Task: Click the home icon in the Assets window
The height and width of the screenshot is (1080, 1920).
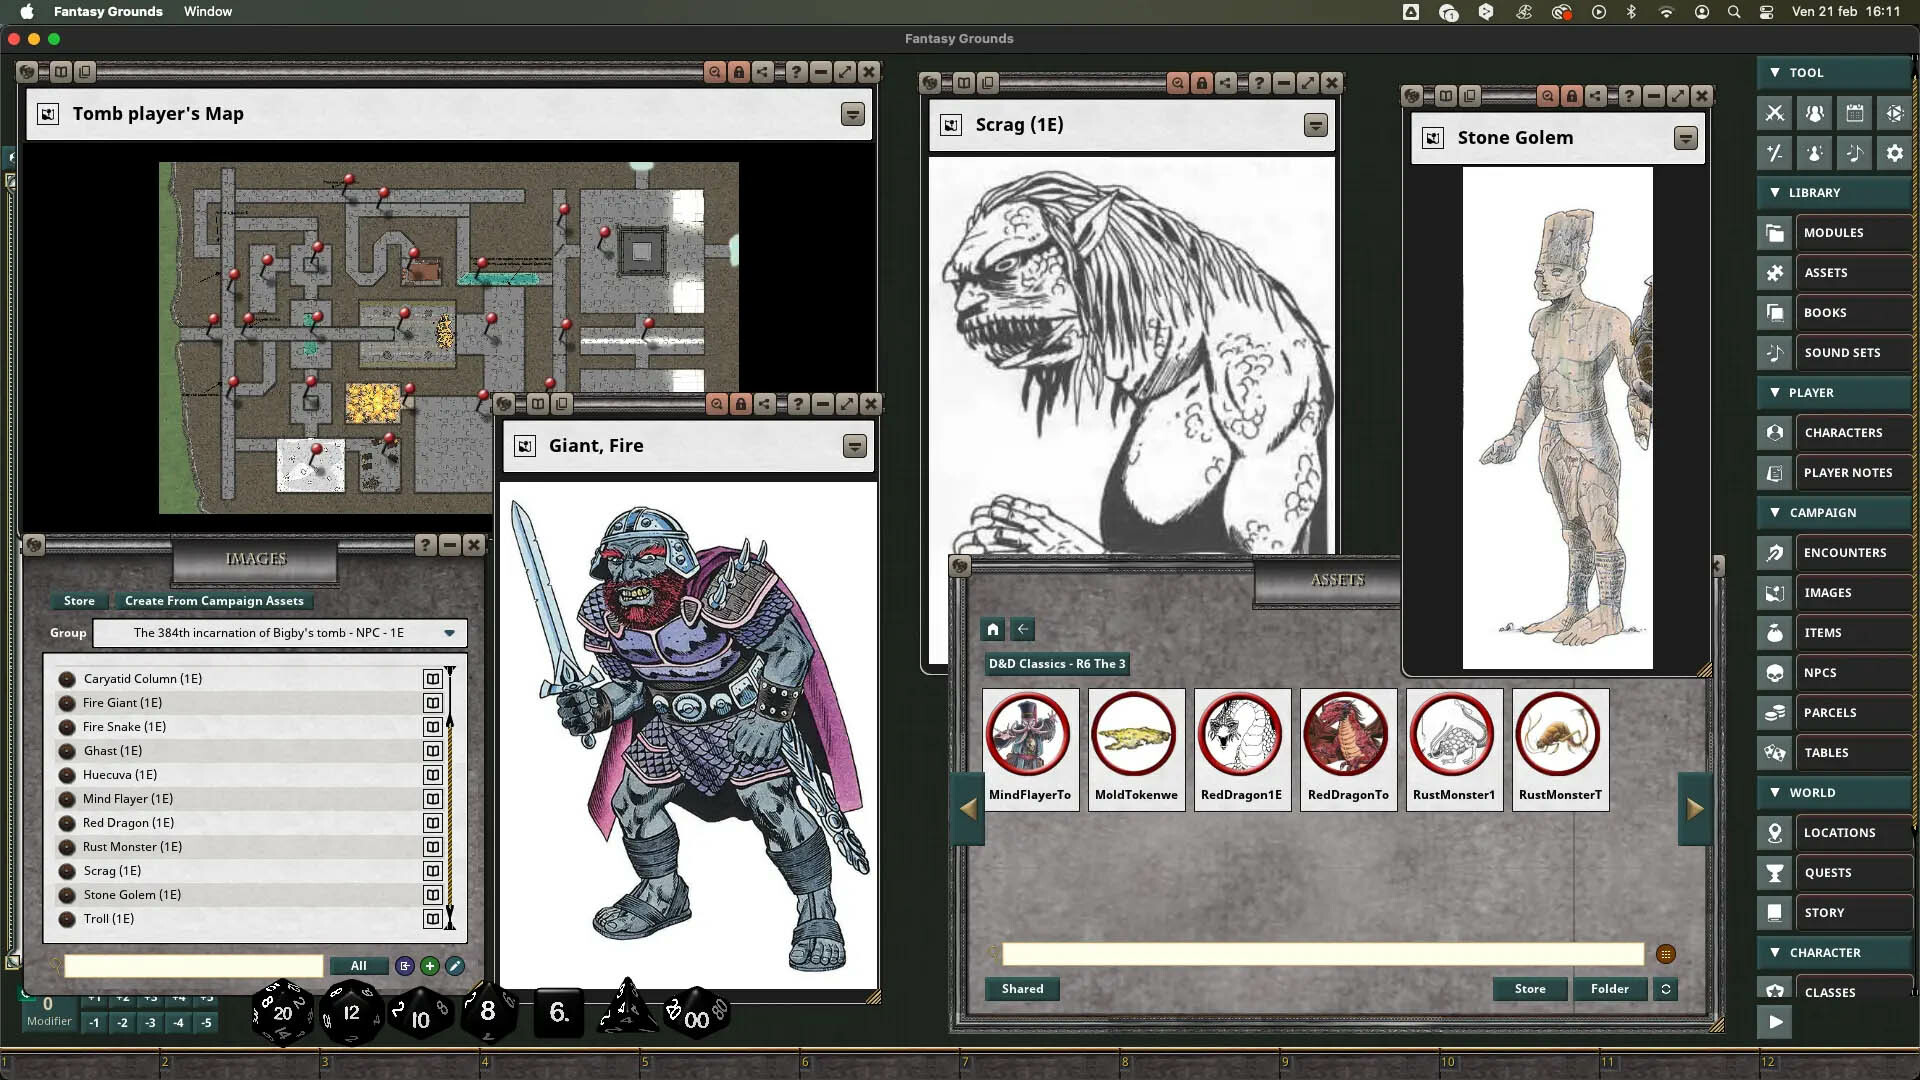Action: coord(993,629)
